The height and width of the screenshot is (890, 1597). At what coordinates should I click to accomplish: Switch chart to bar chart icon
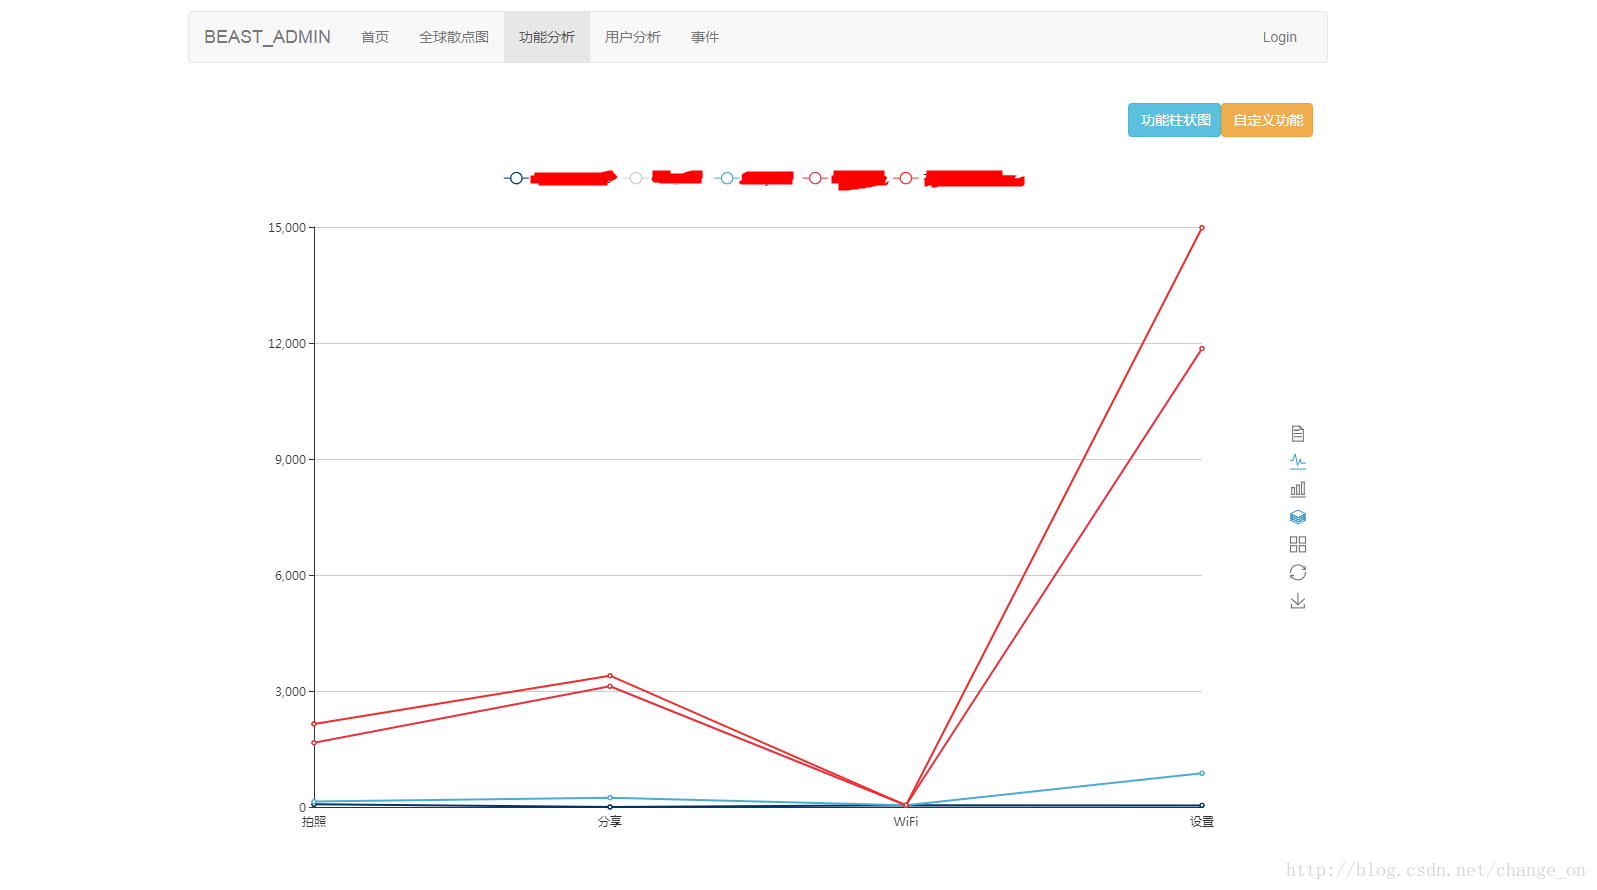click(1298, 489)
